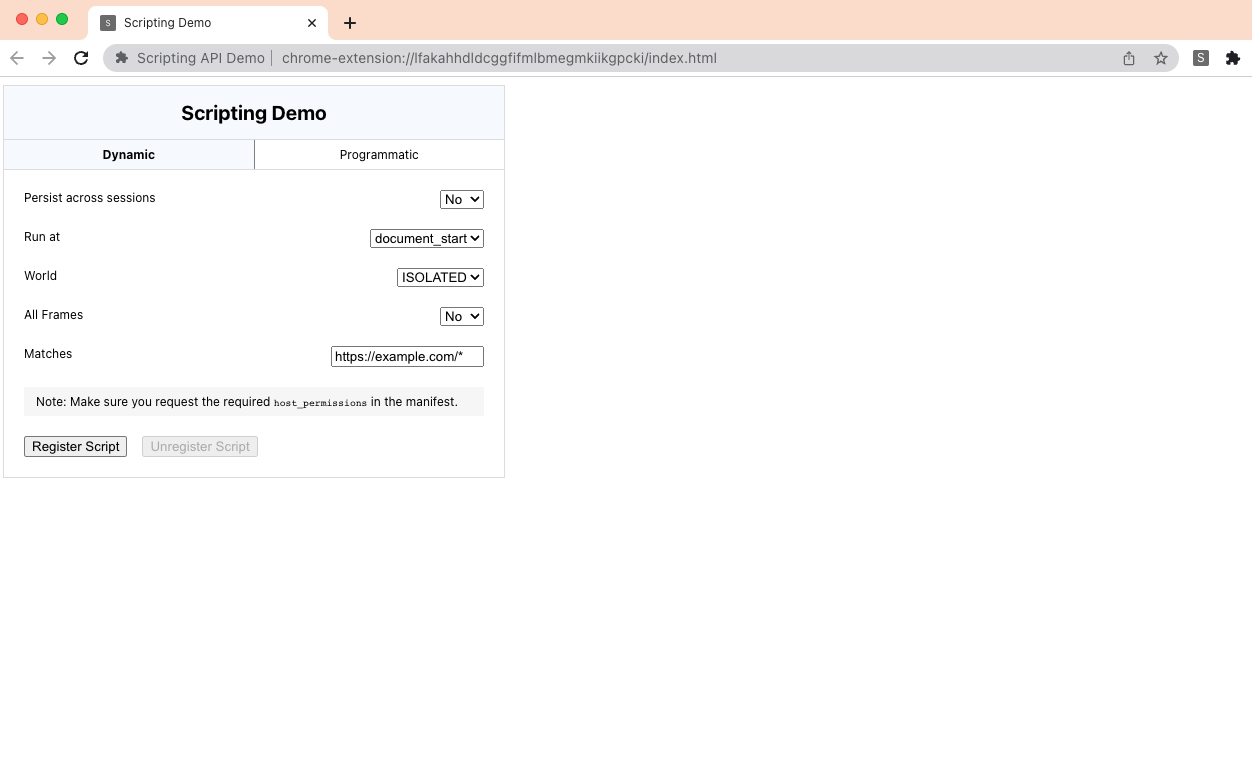Switch to the Programmatic tab
This screenshot has width=1252, height=767.
coord(379,154)
